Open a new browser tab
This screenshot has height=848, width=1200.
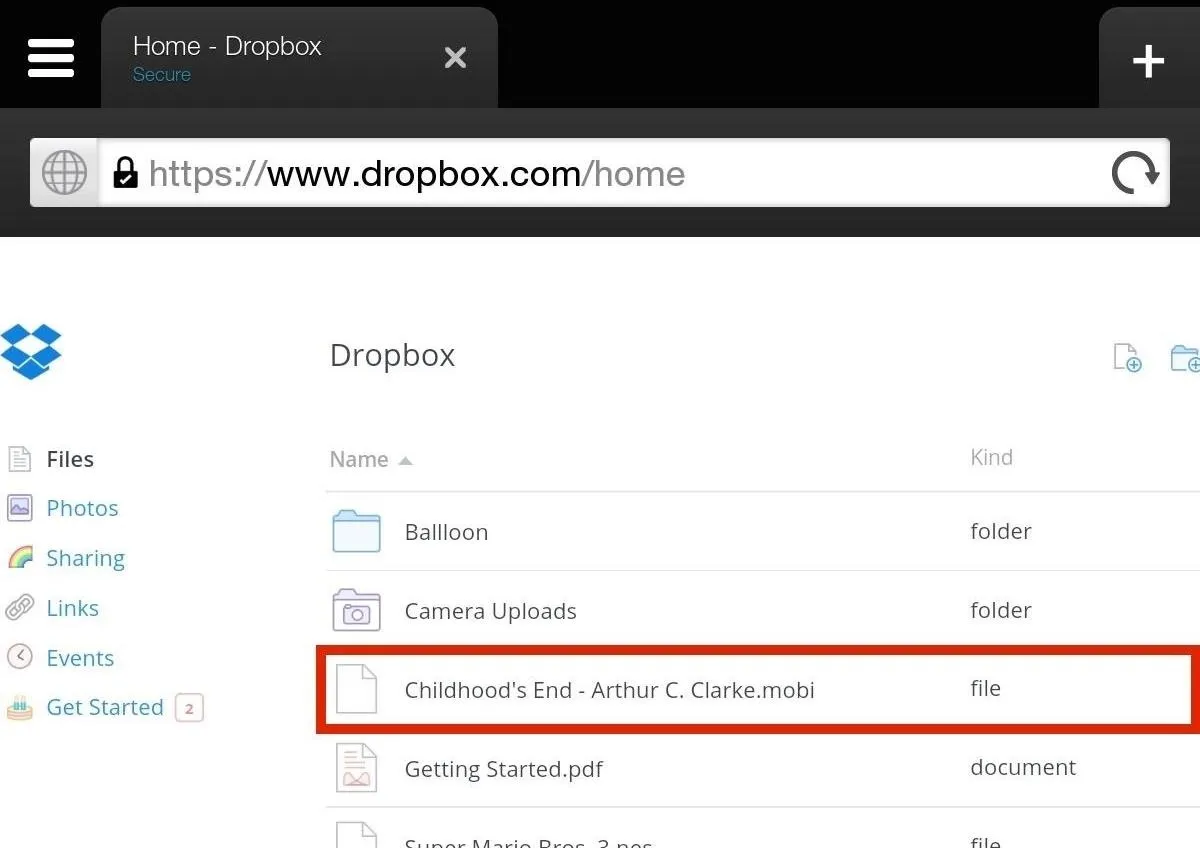1148,61
